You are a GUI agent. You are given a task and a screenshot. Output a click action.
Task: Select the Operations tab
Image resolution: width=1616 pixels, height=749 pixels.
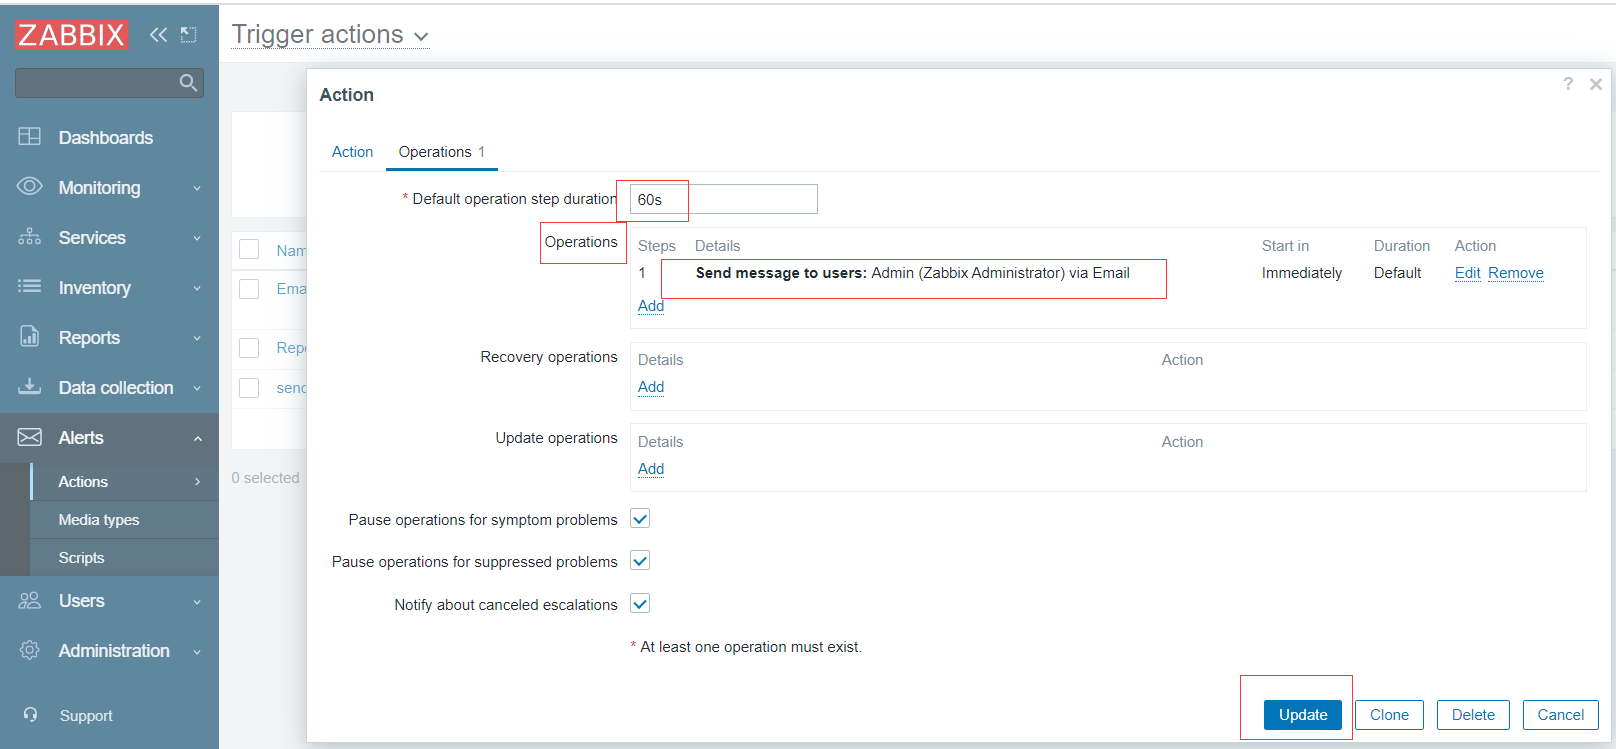441,152
